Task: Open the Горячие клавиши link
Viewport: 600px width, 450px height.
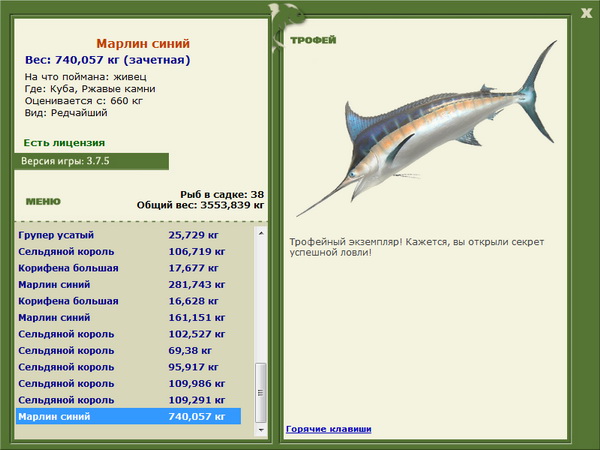Action: (329, 429)
